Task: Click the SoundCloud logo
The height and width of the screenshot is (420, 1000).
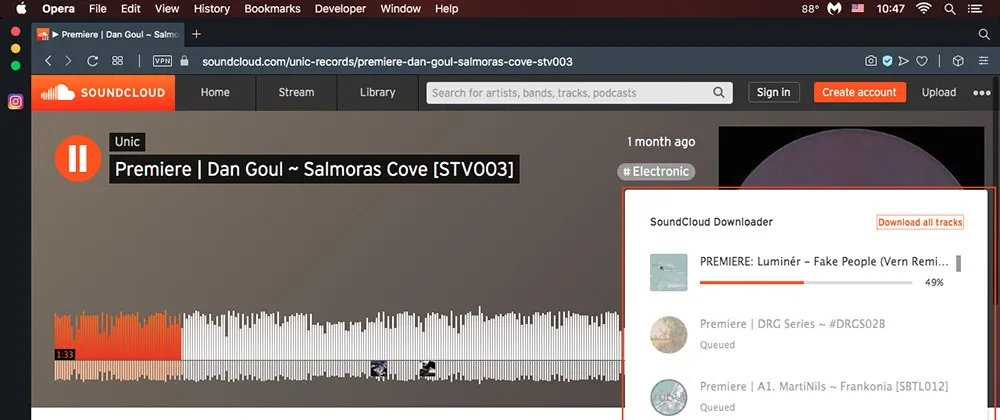Action: [x=103, y=93]
